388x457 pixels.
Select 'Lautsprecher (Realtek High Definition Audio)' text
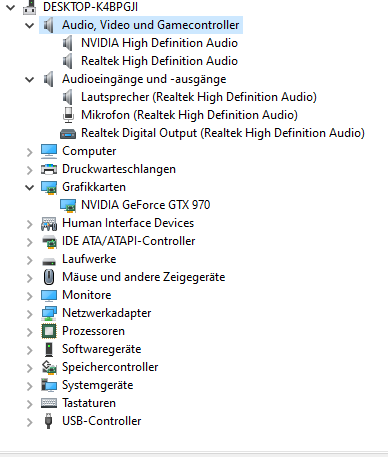click(x=199, y=97)
